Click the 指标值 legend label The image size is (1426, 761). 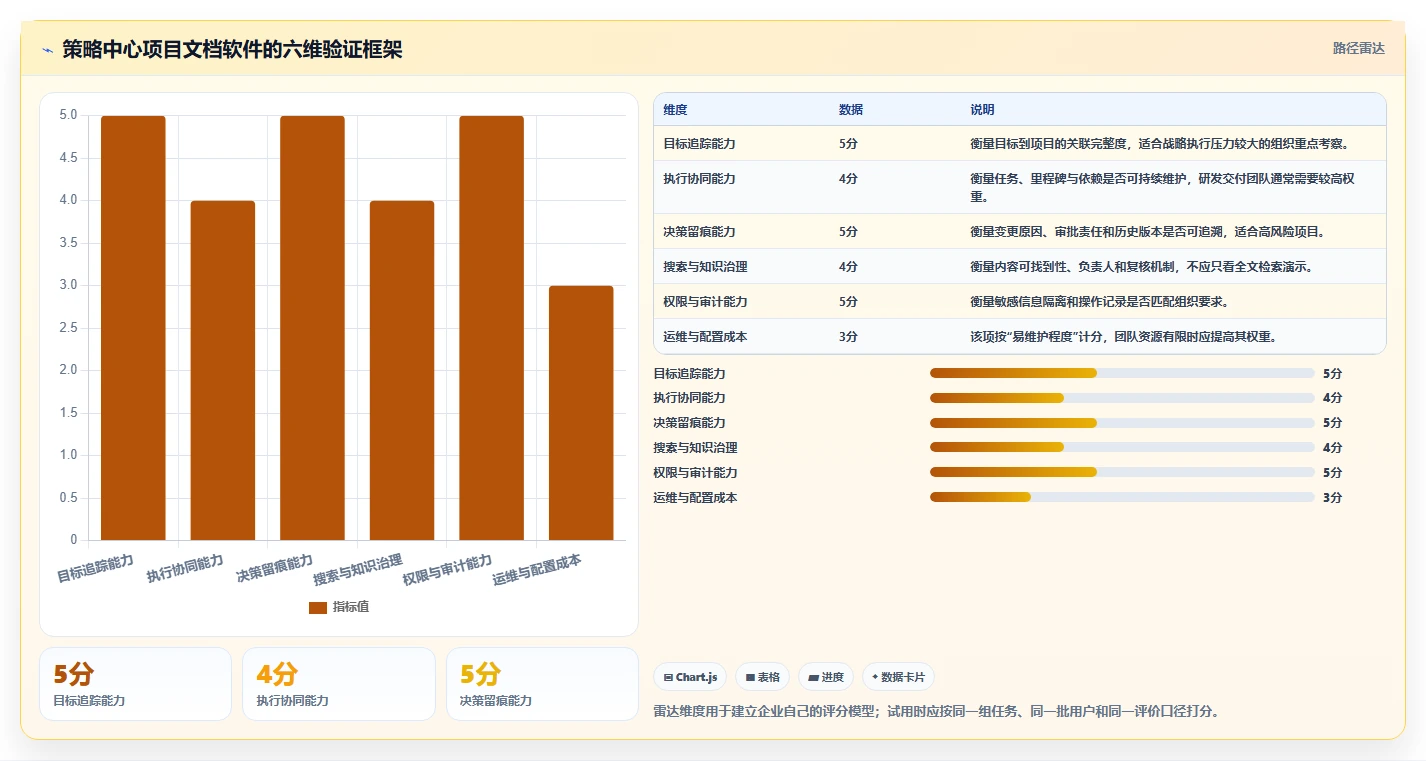(351, 607)
